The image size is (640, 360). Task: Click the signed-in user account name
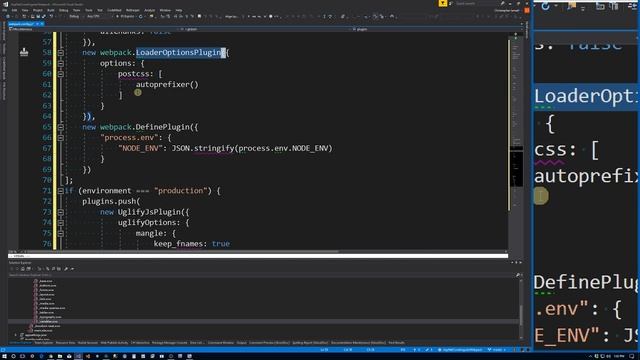[507, 11]
